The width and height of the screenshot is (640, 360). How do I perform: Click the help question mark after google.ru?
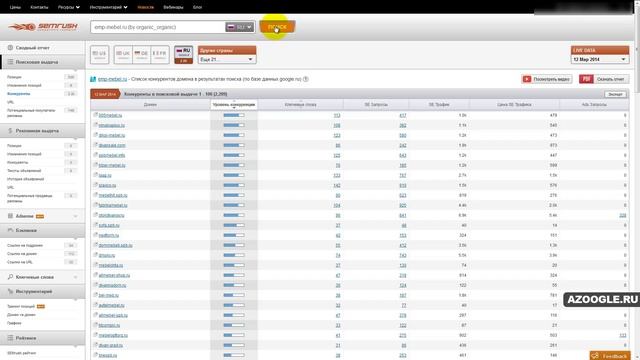click(x=306, y=79)
